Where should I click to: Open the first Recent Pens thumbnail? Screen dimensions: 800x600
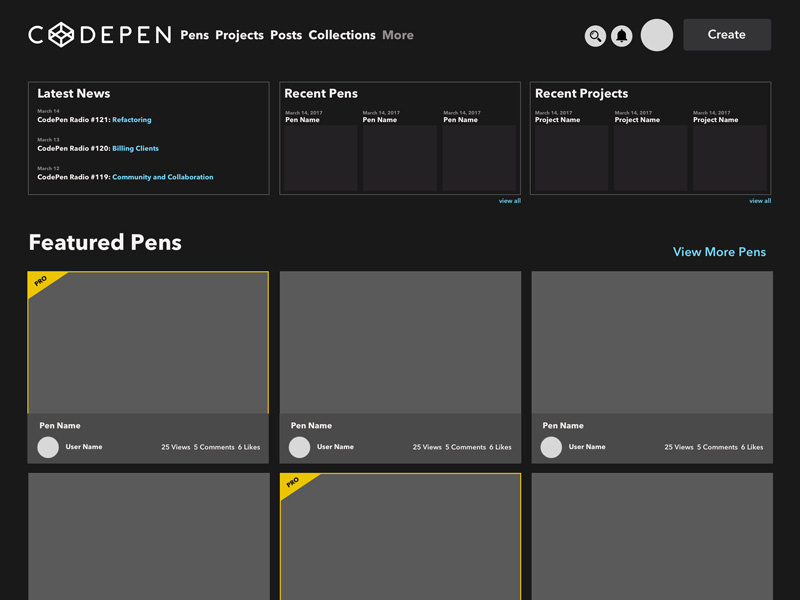point(320,157)
